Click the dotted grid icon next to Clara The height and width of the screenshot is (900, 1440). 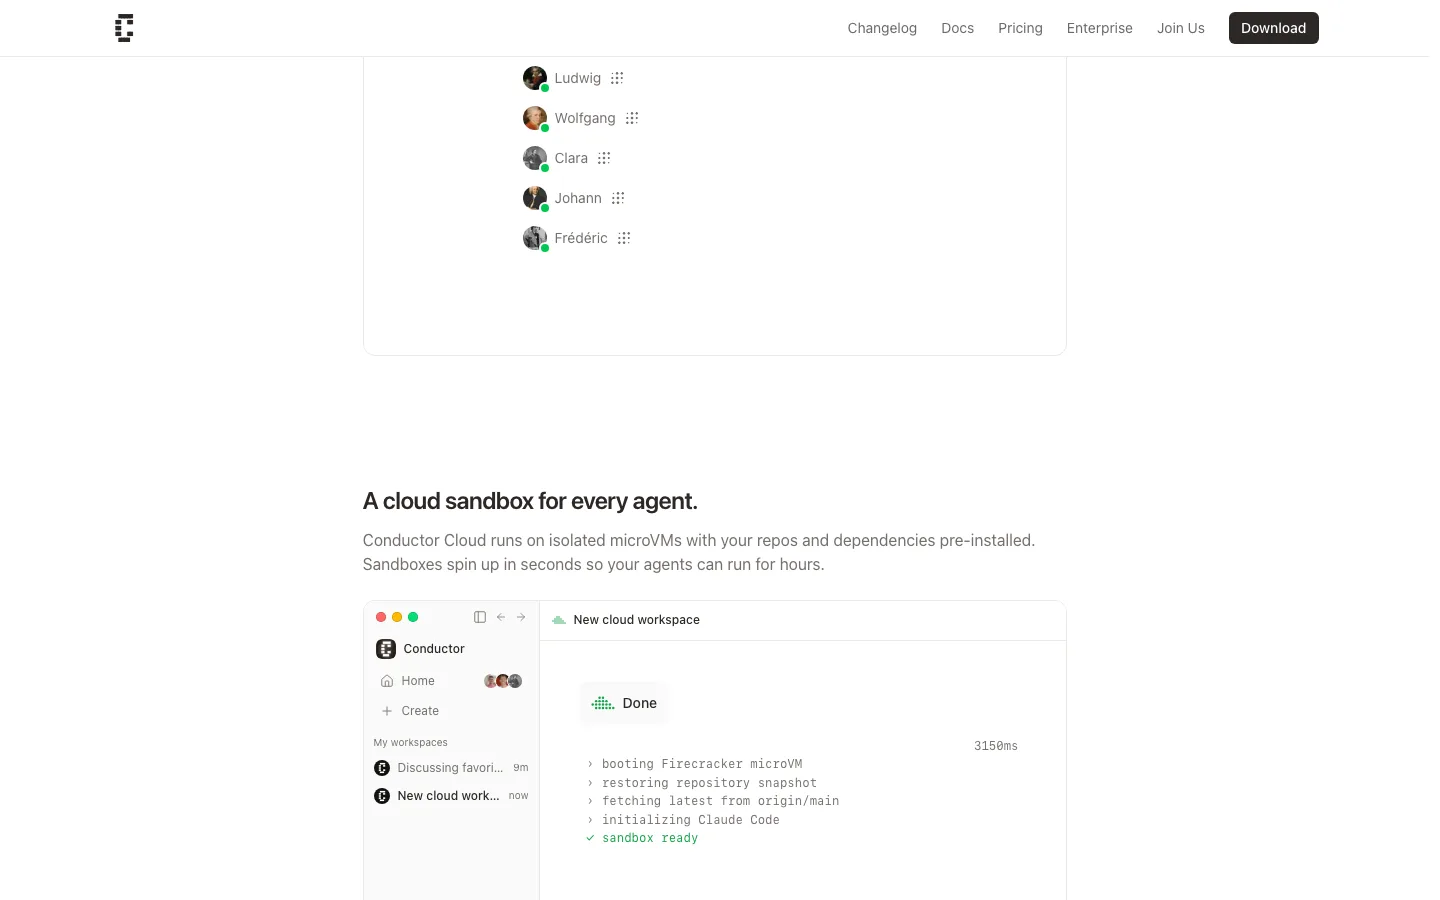point(604,158)
